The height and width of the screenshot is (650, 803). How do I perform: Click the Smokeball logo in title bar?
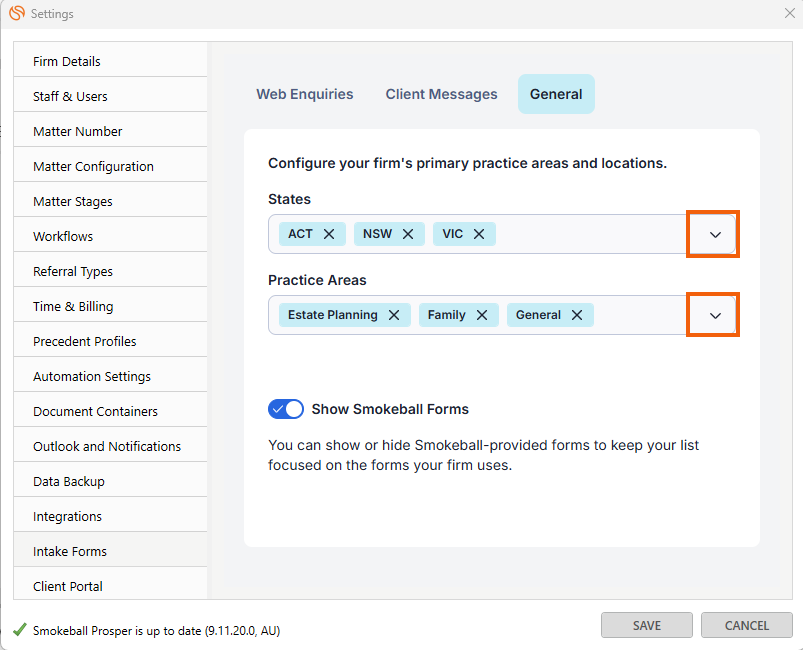coord(16,14)
